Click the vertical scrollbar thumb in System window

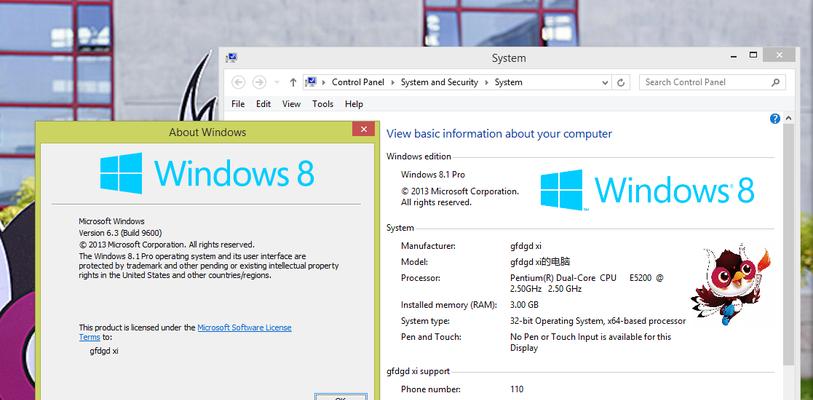[x=789, y=244]
